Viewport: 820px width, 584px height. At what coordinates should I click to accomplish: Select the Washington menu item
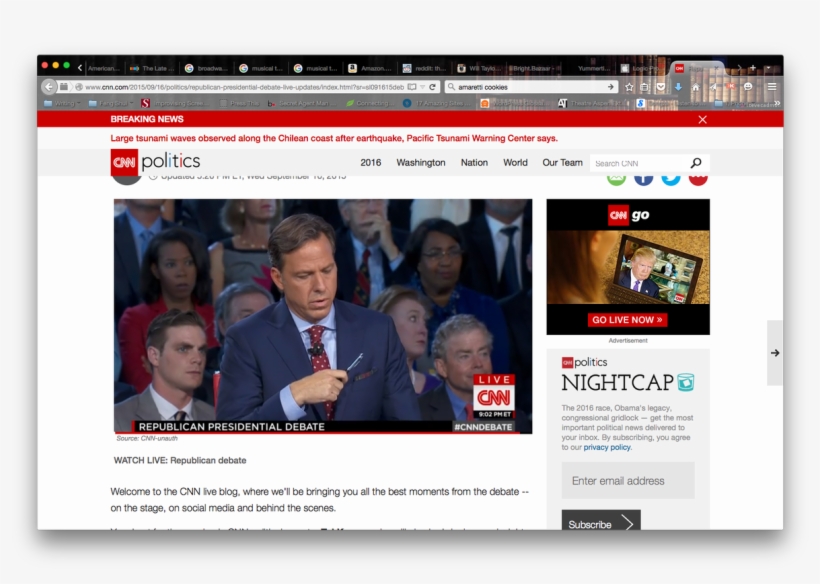click(x=419, y=162)
